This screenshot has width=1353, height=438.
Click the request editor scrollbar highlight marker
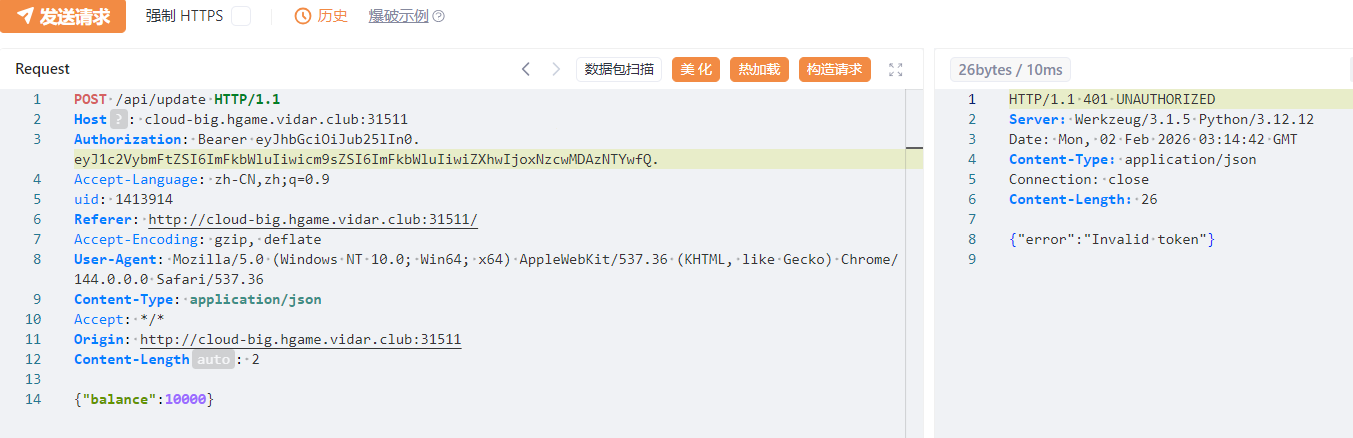click(914, 149)
